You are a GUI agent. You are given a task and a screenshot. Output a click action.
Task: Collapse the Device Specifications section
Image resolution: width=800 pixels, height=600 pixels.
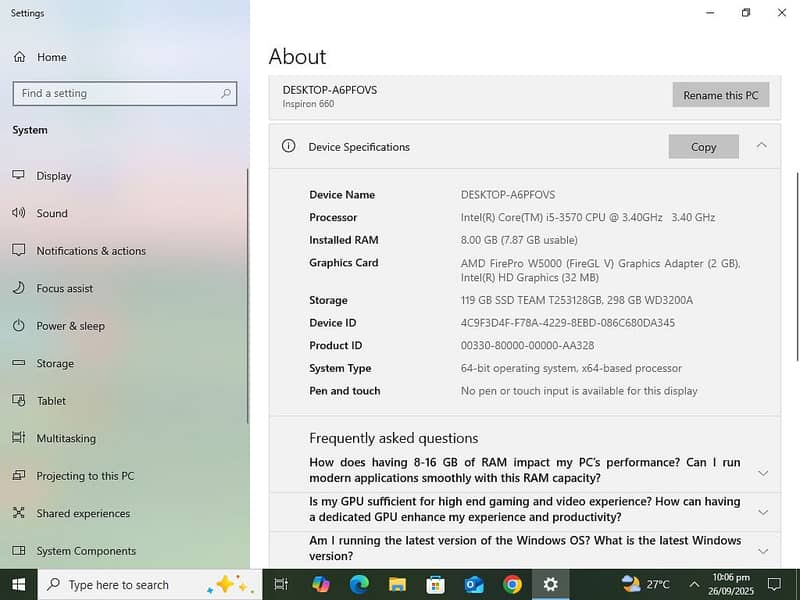pyautogui.click(x=761, y=146)
